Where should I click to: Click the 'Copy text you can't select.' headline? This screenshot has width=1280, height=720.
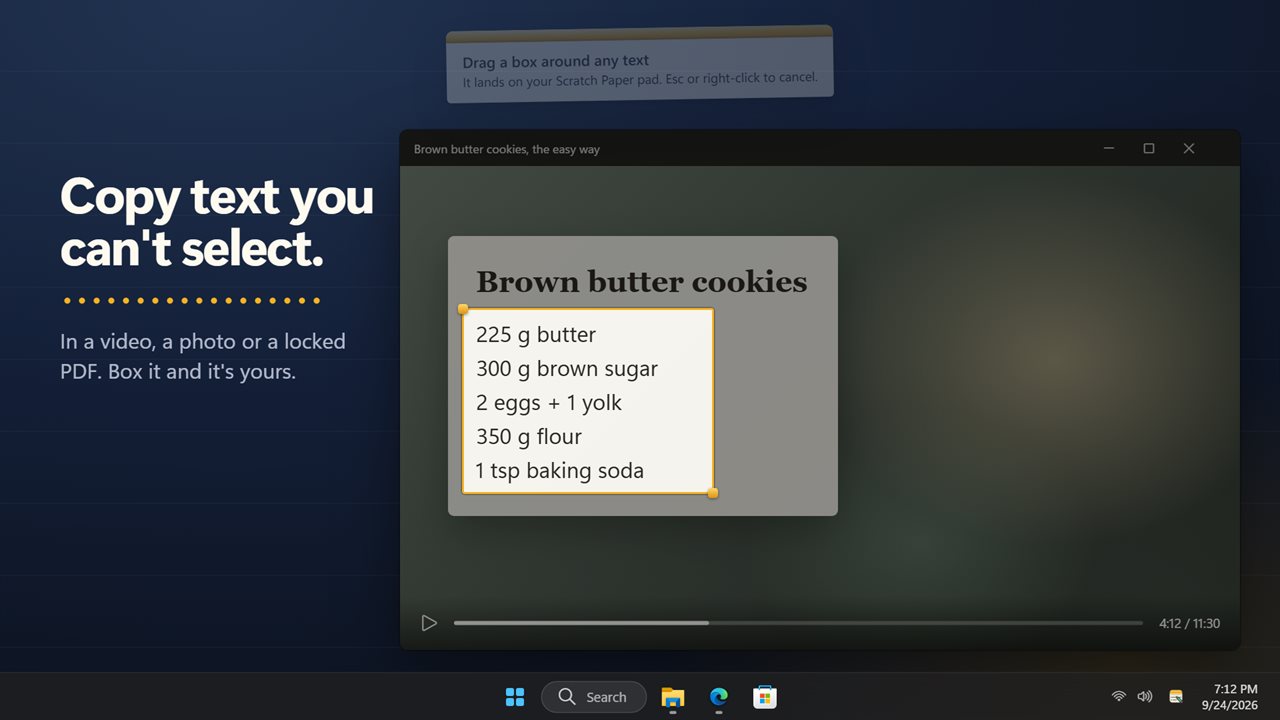click(x=217, y=222)
